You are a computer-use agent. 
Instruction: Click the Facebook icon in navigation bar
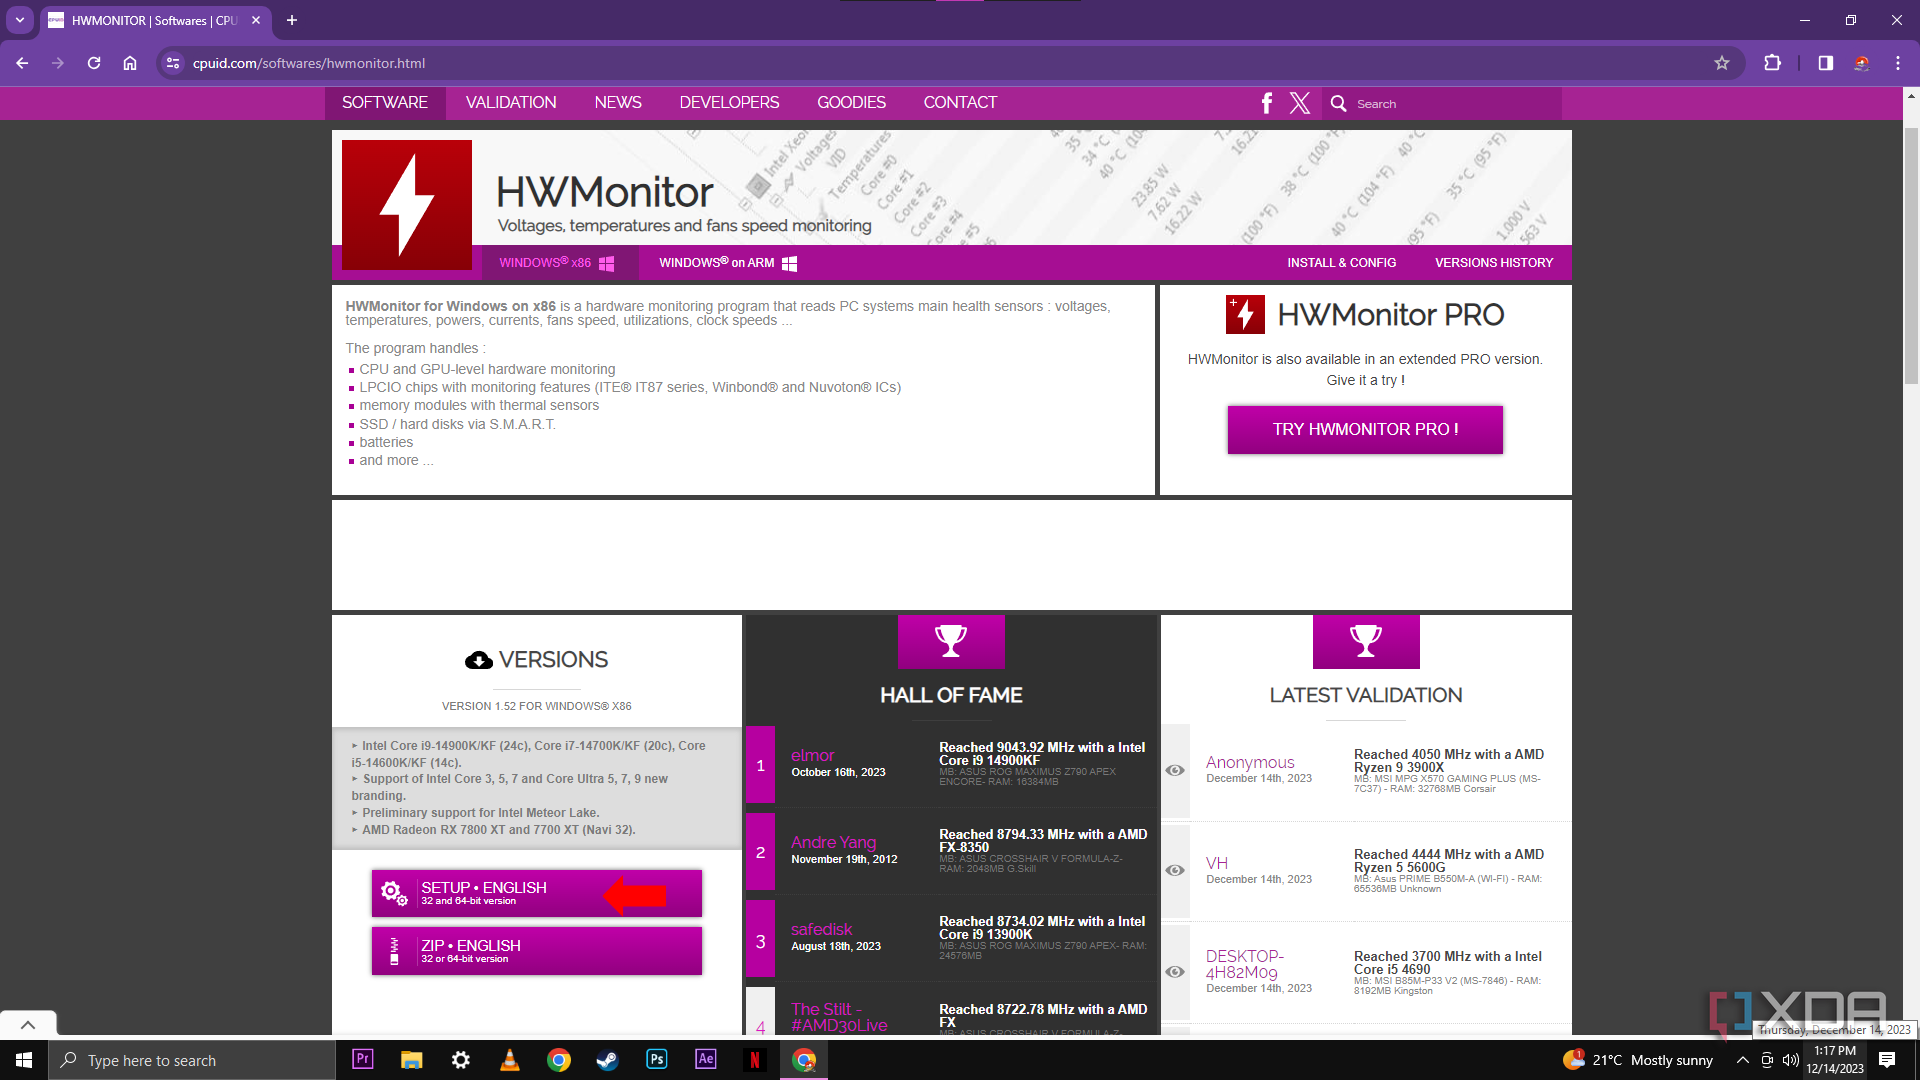tap(1266, 103)
